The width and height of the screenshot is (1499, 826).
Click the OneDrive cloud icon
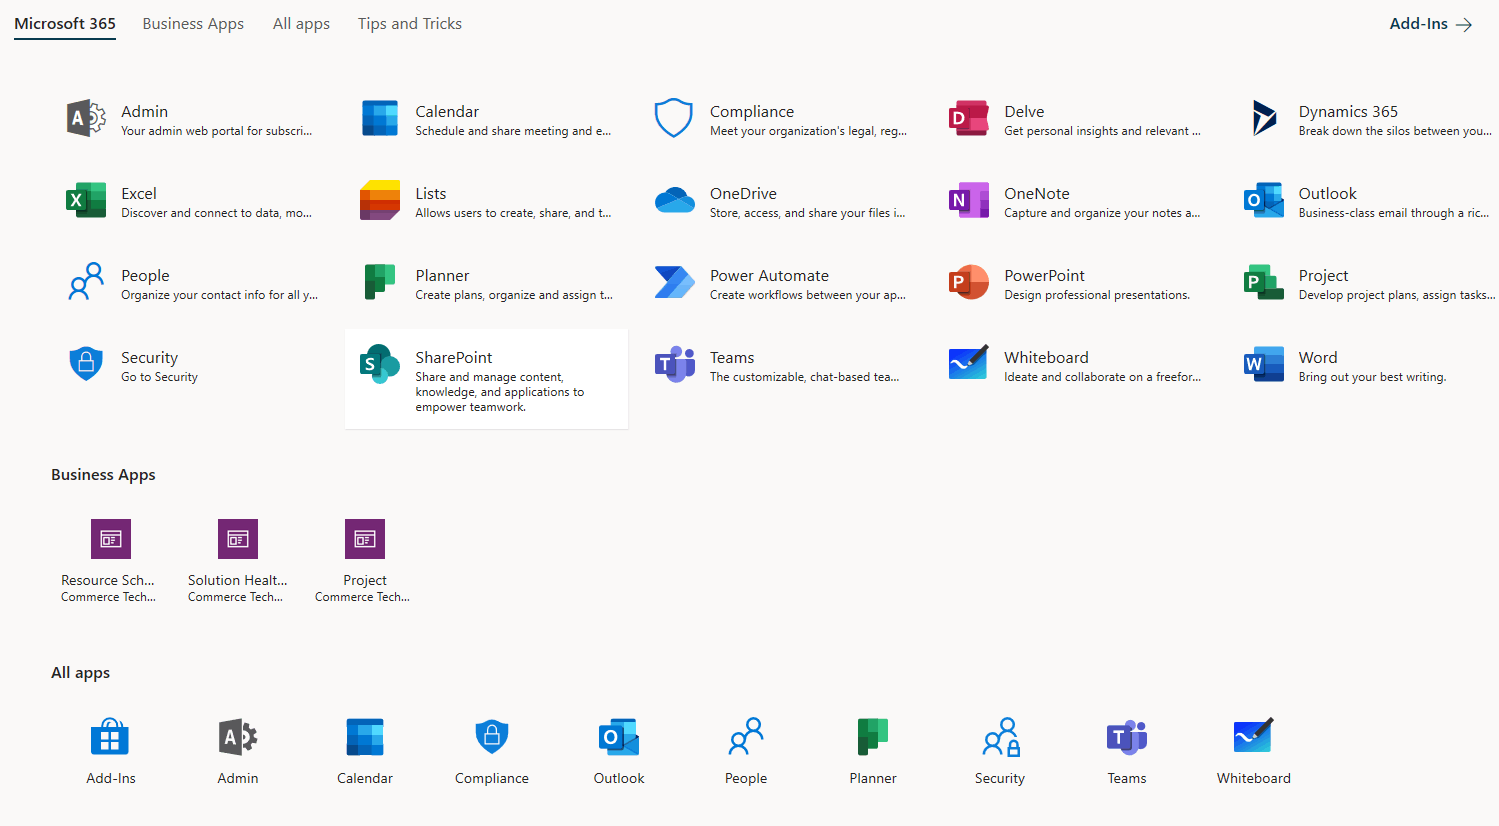click(x=674, y=201)
